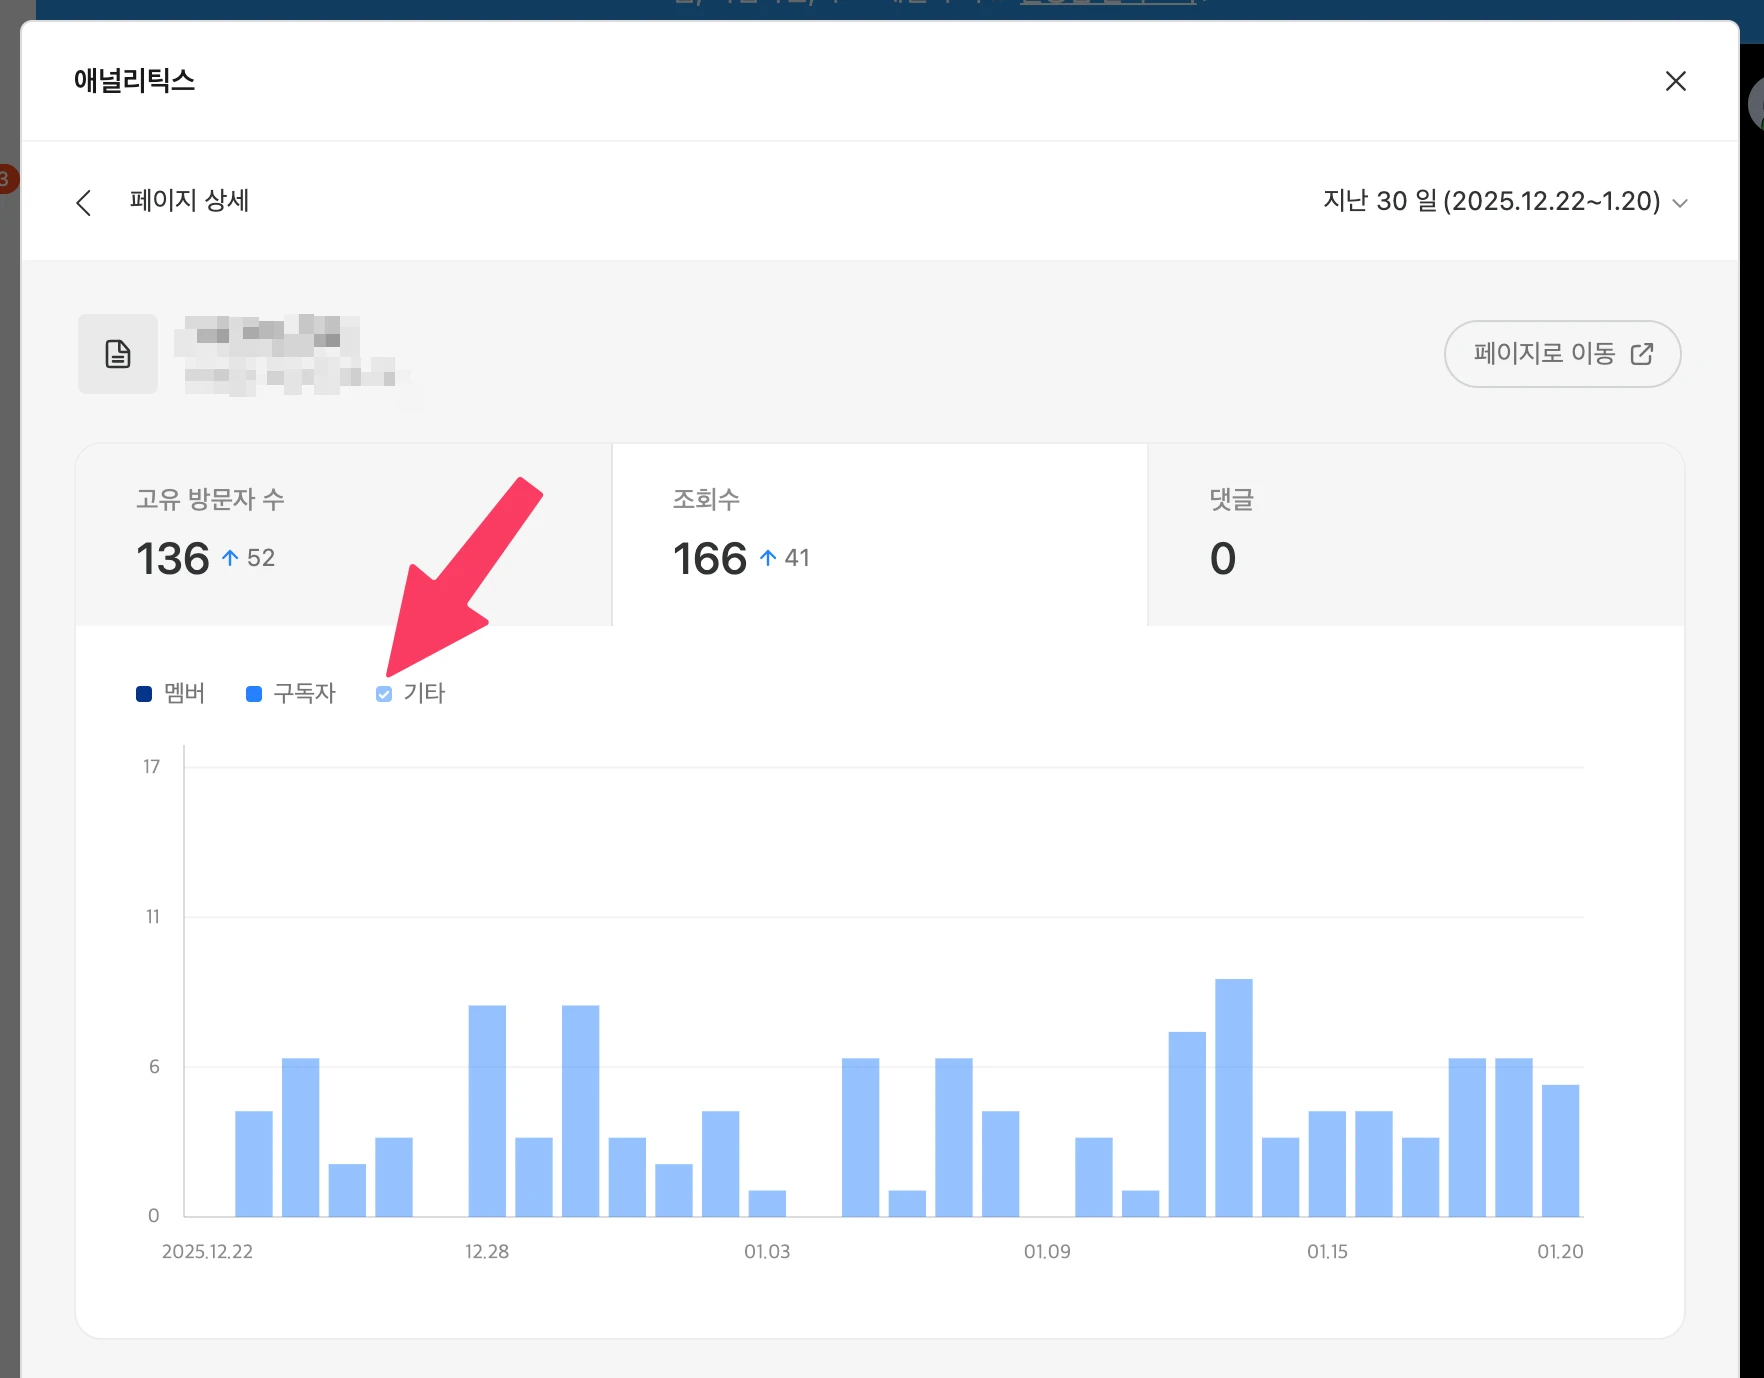The width and height of the screenshot is (1764, 1378).
Task: Open the 지난 30 일 date range dropdown
Action: point(1490,202)
